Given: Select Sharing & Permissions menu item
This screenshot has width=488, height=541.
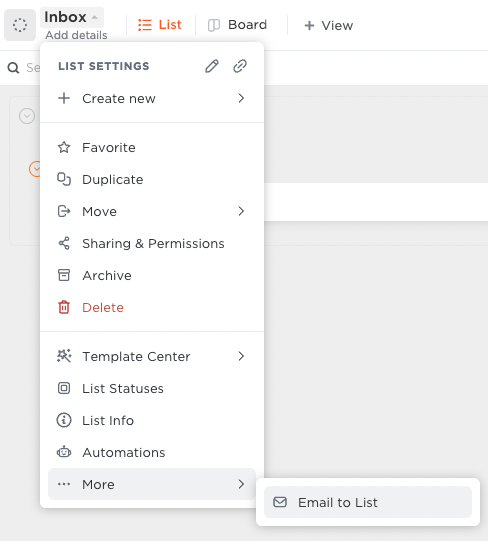Looking at the screenshot, I should (x=152, y=244).
